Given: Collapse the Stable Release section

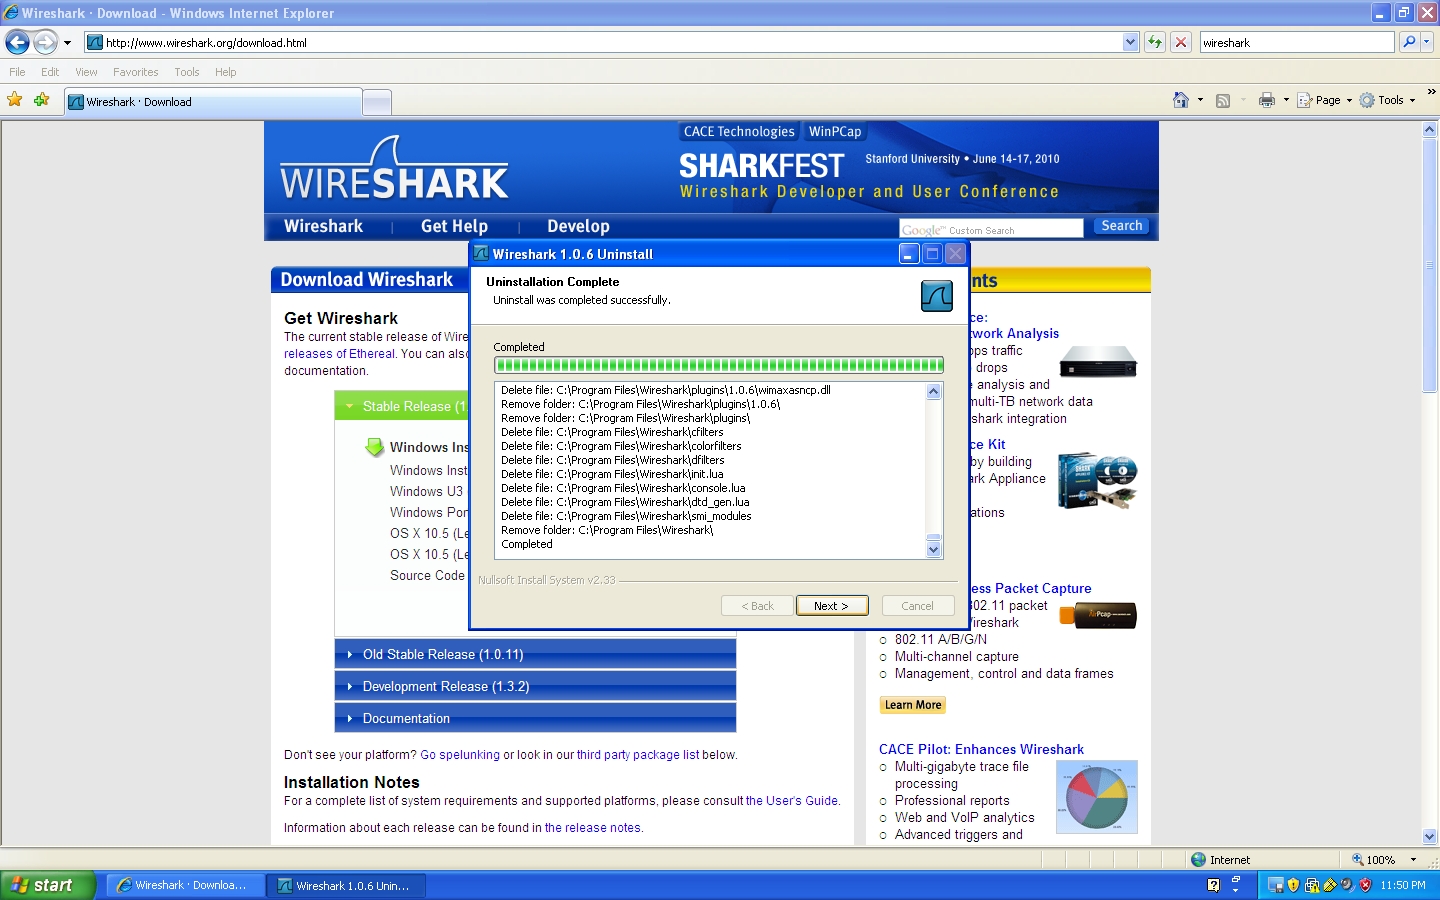Looking at the screenshot, I should pyautogui.click(x=402, y=406).
